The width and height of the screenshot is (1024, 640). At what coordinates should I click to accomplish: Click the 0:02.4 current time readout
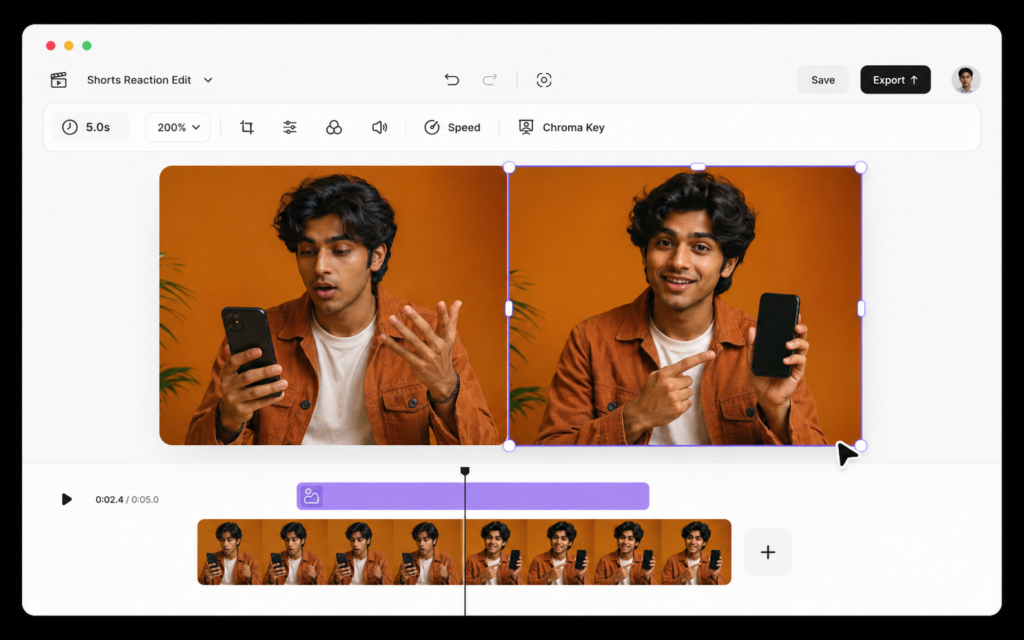pyautogui.click(x=109, y=500)
